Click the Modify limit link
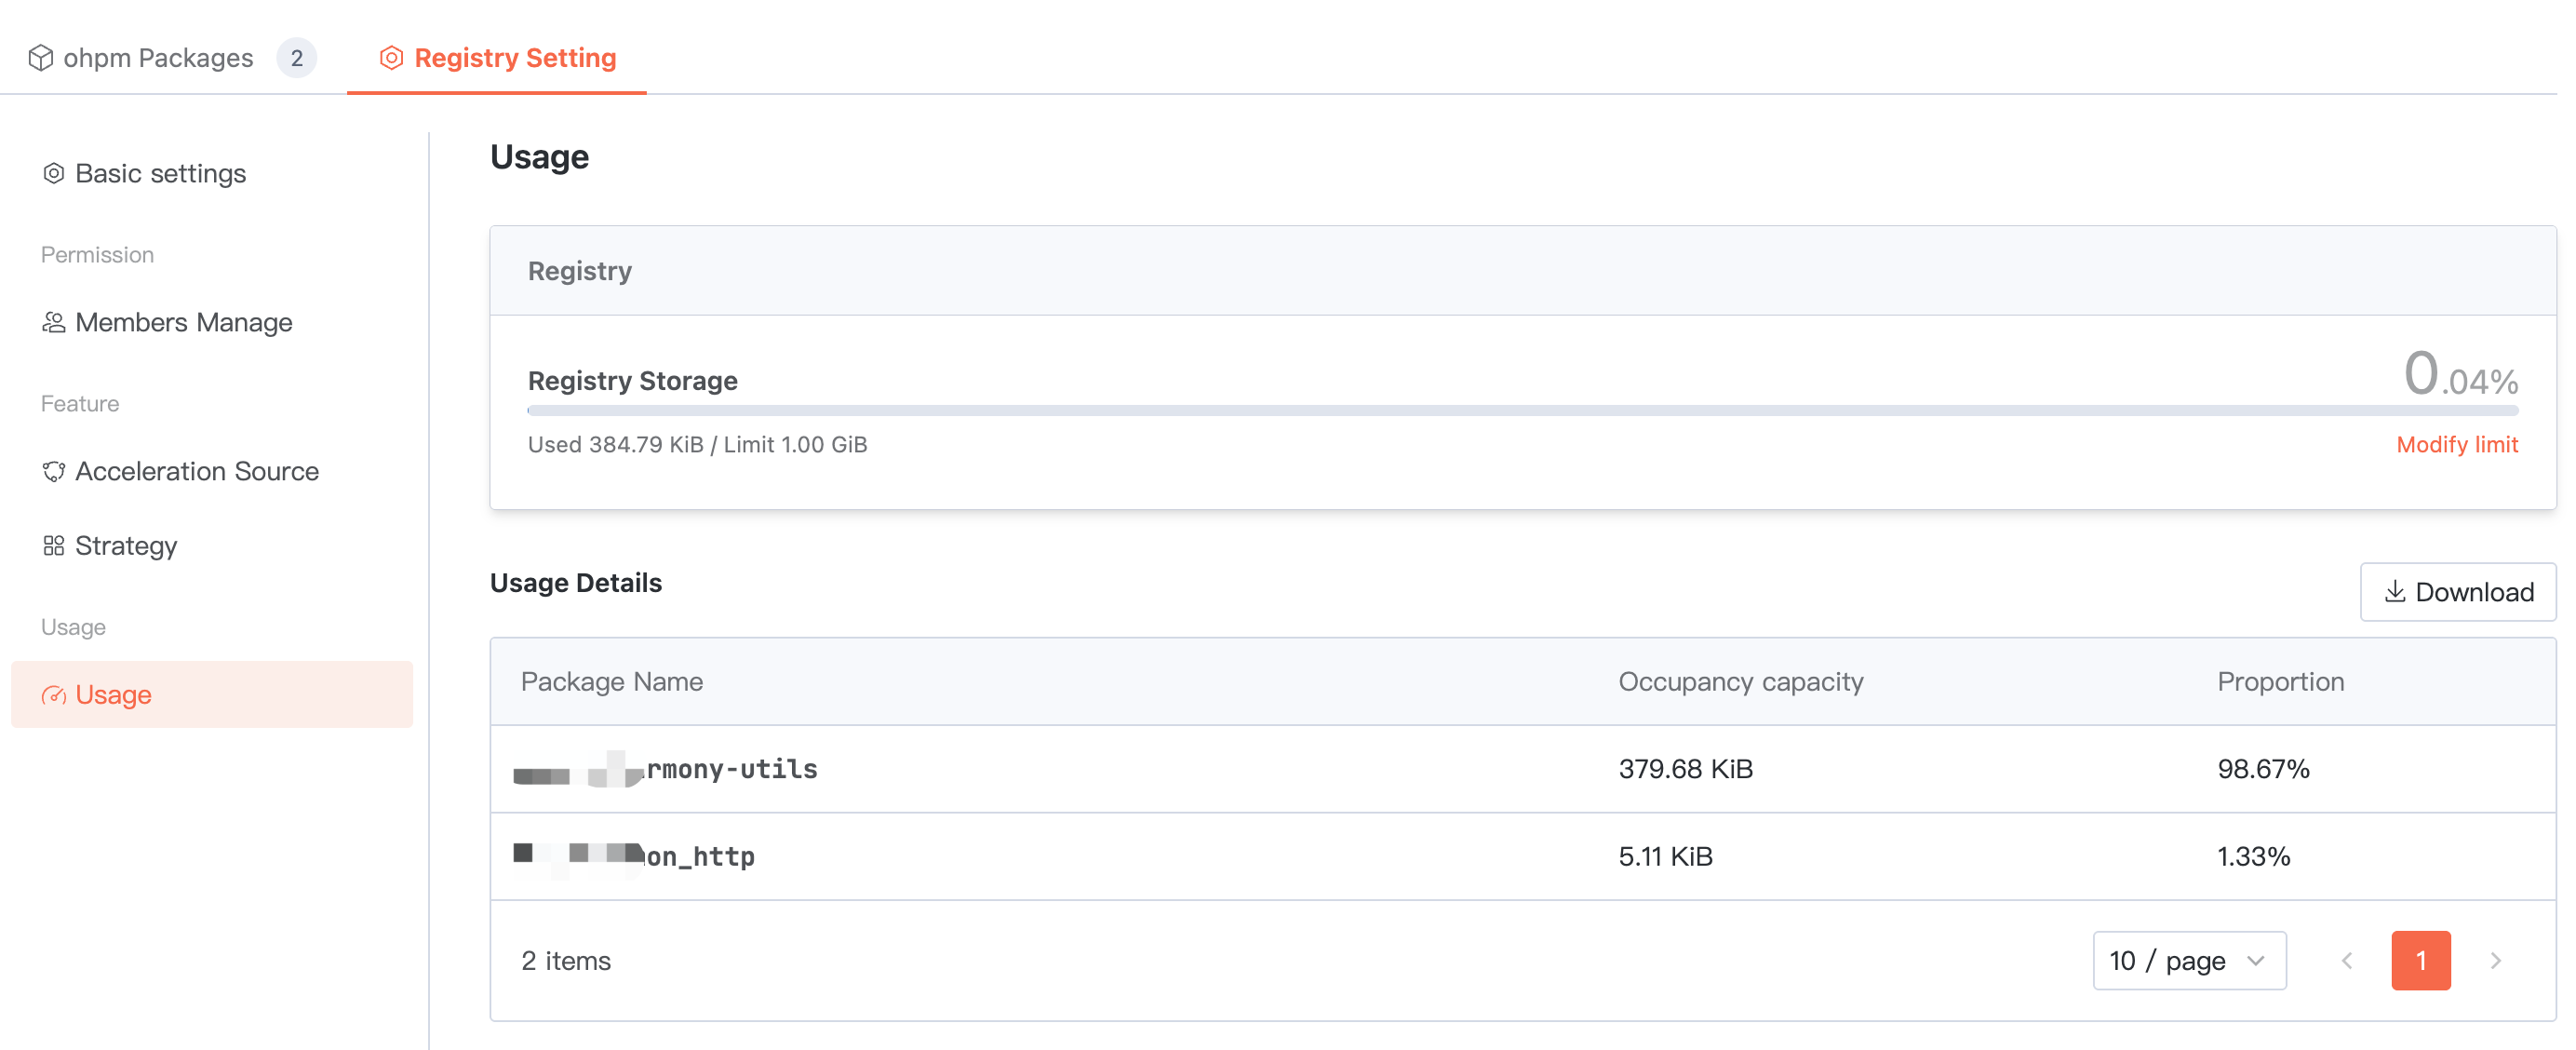 coord(2456,445)
